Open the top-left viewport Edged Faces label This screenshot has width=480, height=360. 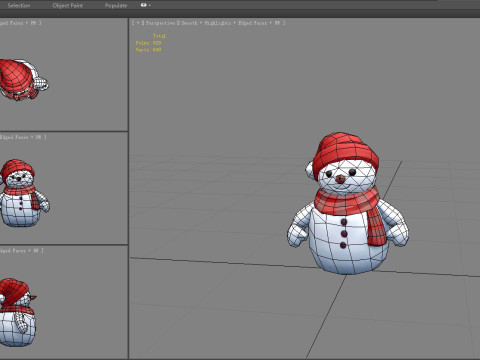click(x=11, y=23)
